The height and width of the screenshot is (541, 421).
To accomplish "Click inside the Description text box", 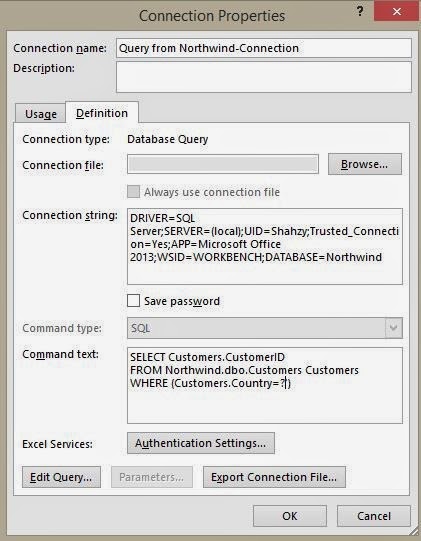I will click(x=264, y=77).
